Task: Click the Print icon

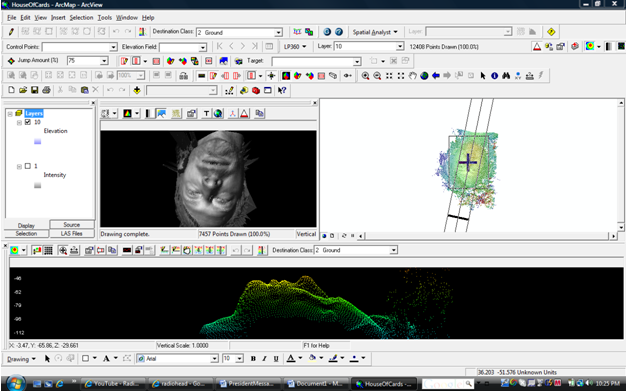Action: tap(46, 90)
